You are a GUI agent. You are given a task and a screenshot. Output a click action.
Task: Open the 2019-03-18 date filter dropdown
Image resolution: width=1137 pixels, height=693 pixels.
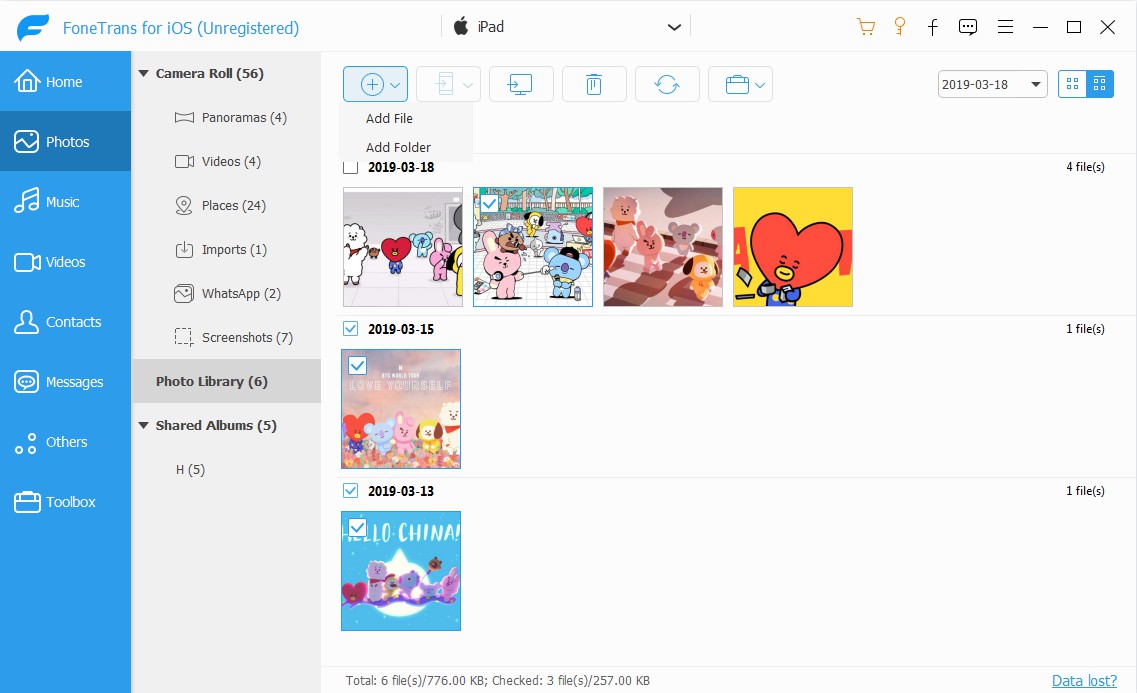pyautogui.click(x=992, y=84)
